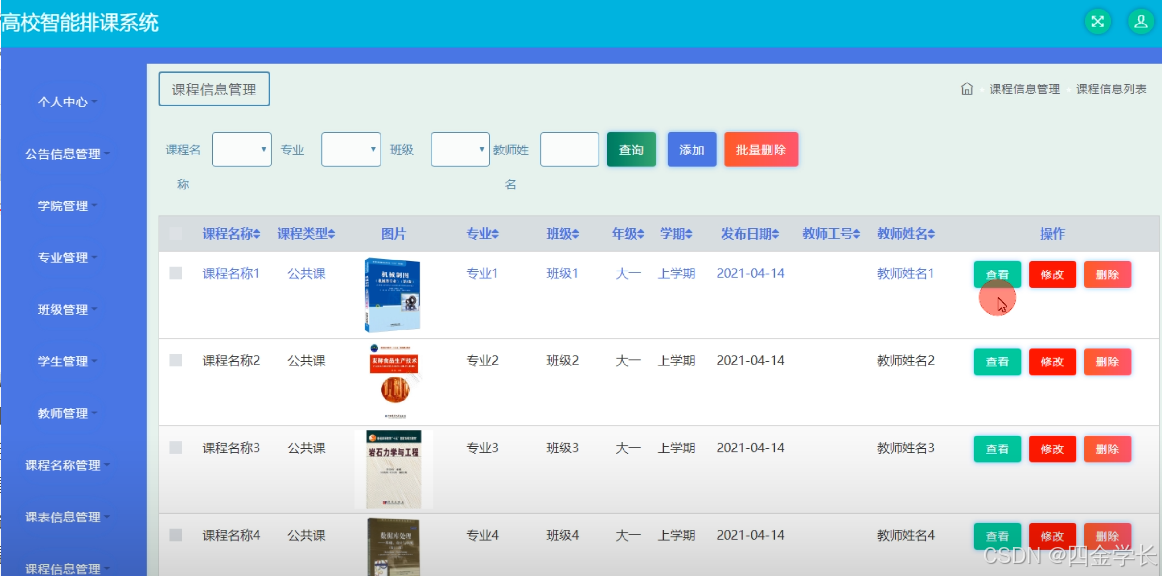Sort by 专业 column arrows
Viewport: 1162px width, 576px height.
pos(495,234)
